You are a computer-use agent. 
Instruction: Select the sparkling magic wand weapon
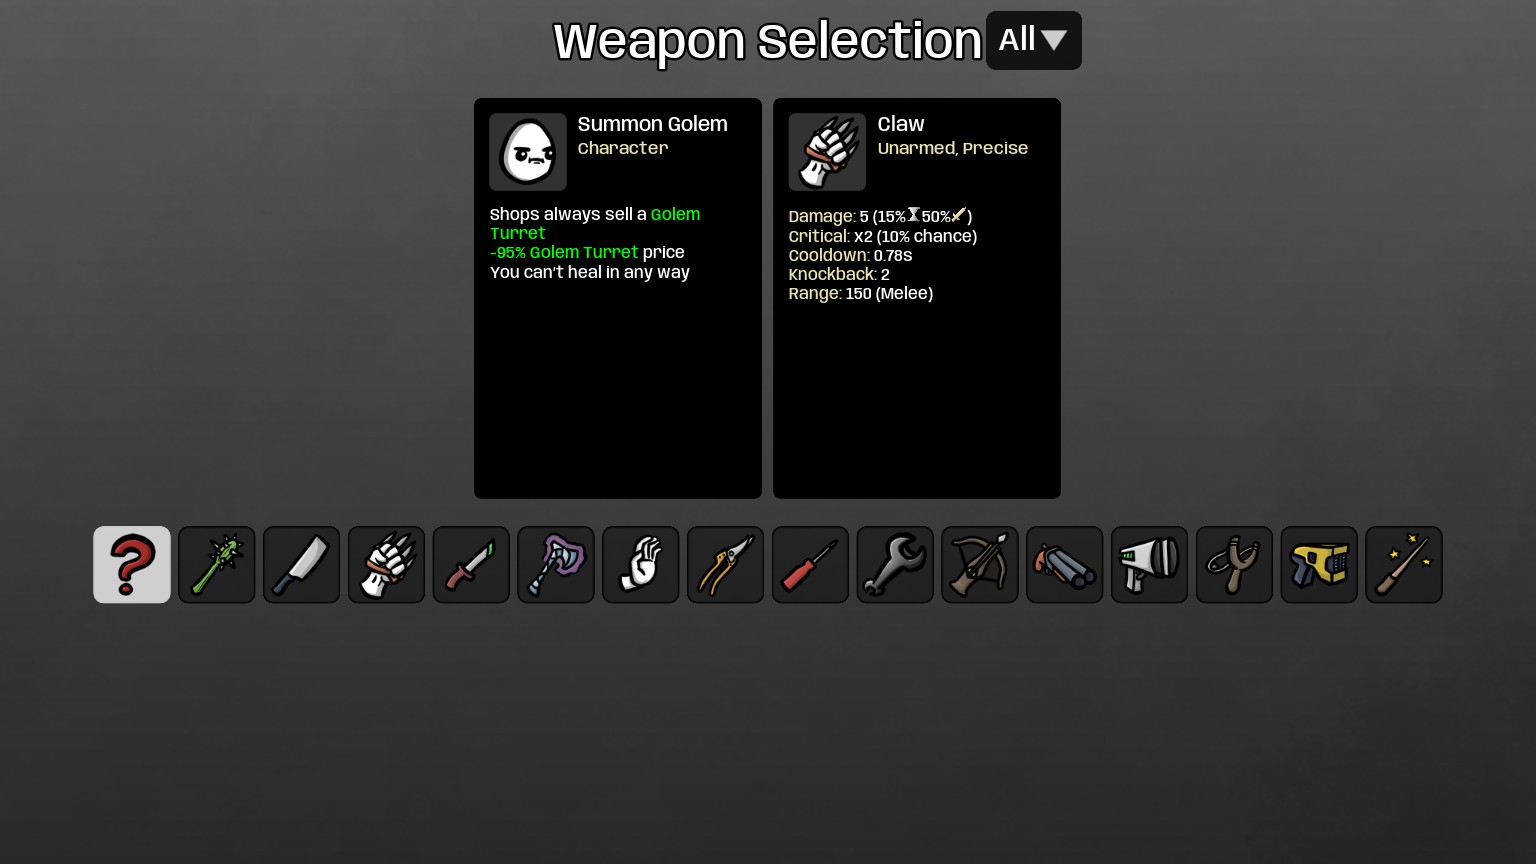point(1404,565)
